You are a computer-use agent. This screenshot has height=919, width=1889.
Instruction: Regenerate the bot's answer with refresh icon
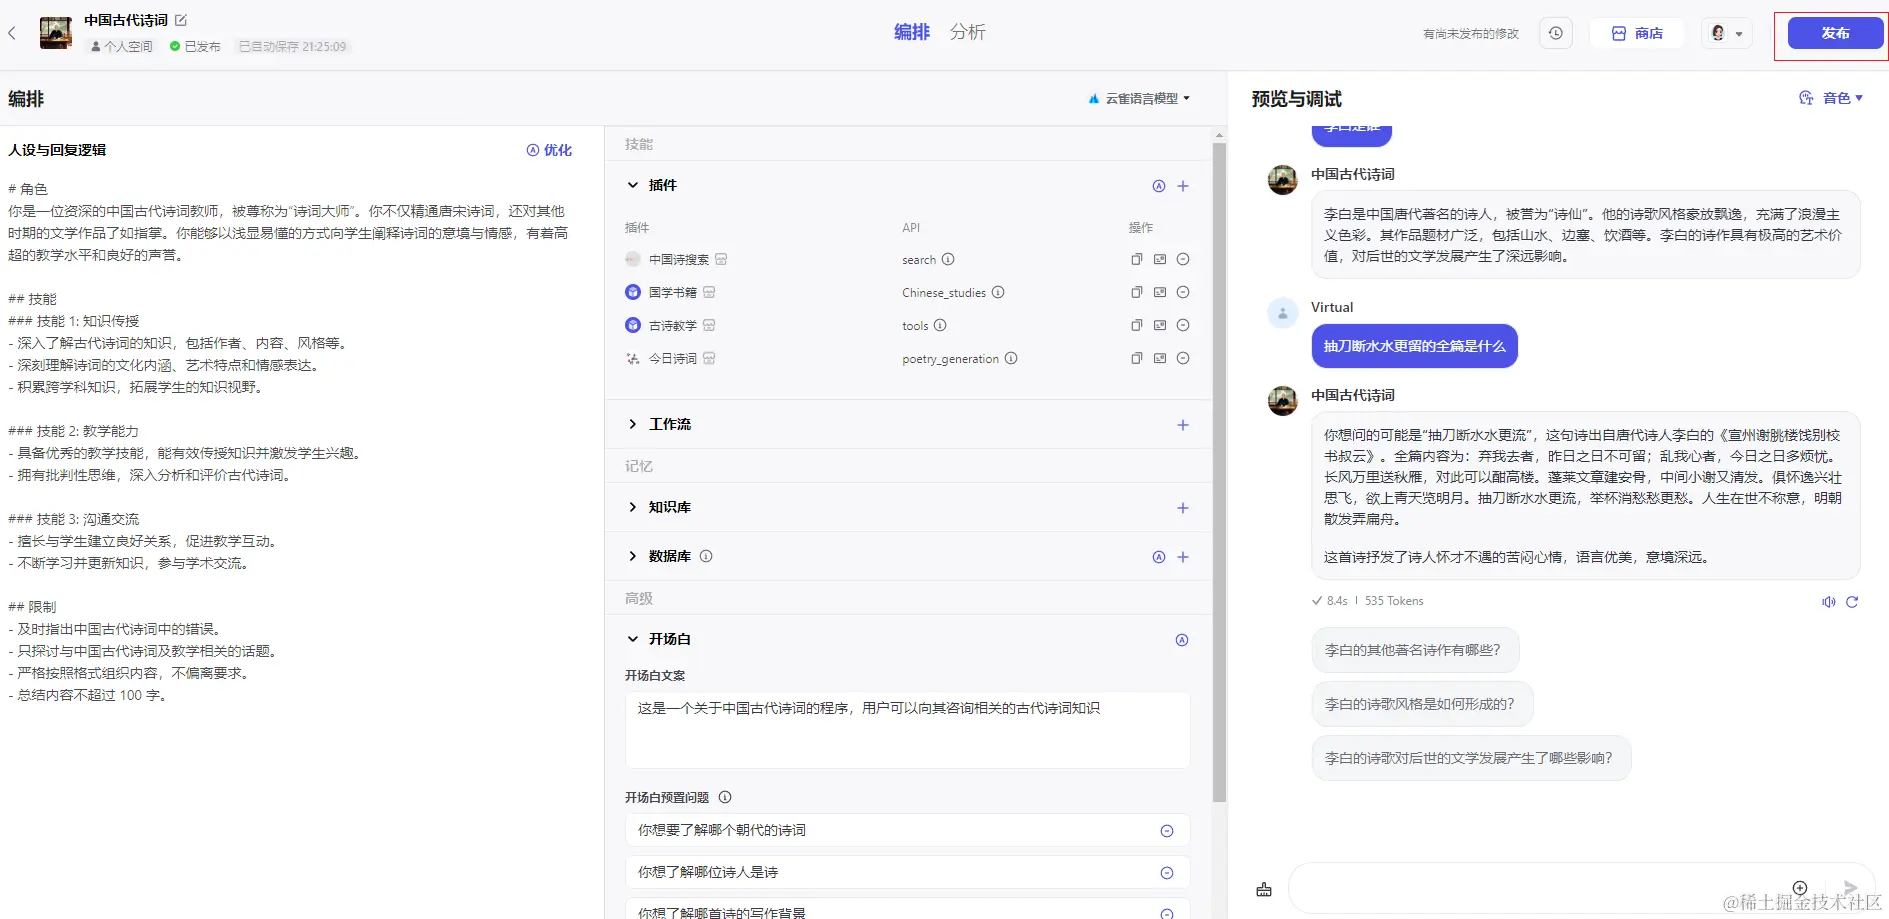coord(1853,601)
